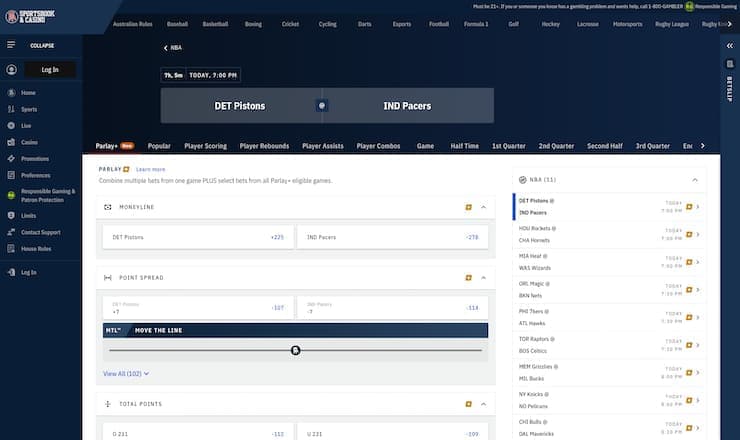Open the Half Time tab
The width and height of the screenshot is (740, 440).
click(x=464, y=146)
